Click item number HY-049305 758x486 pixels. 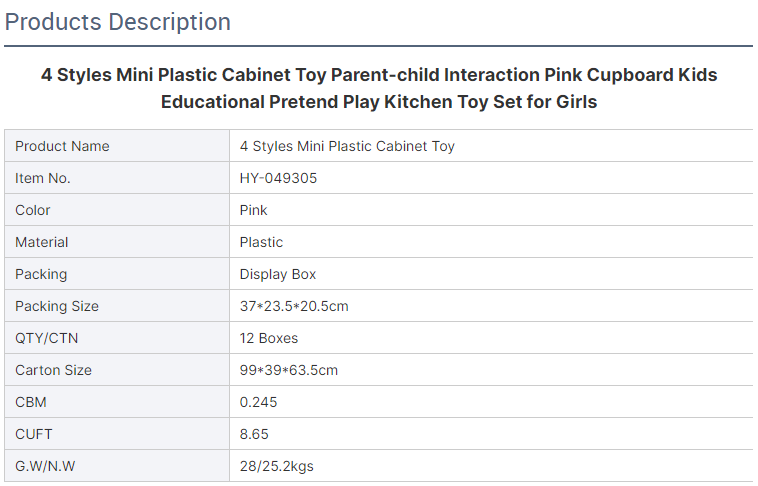point(278,178)
